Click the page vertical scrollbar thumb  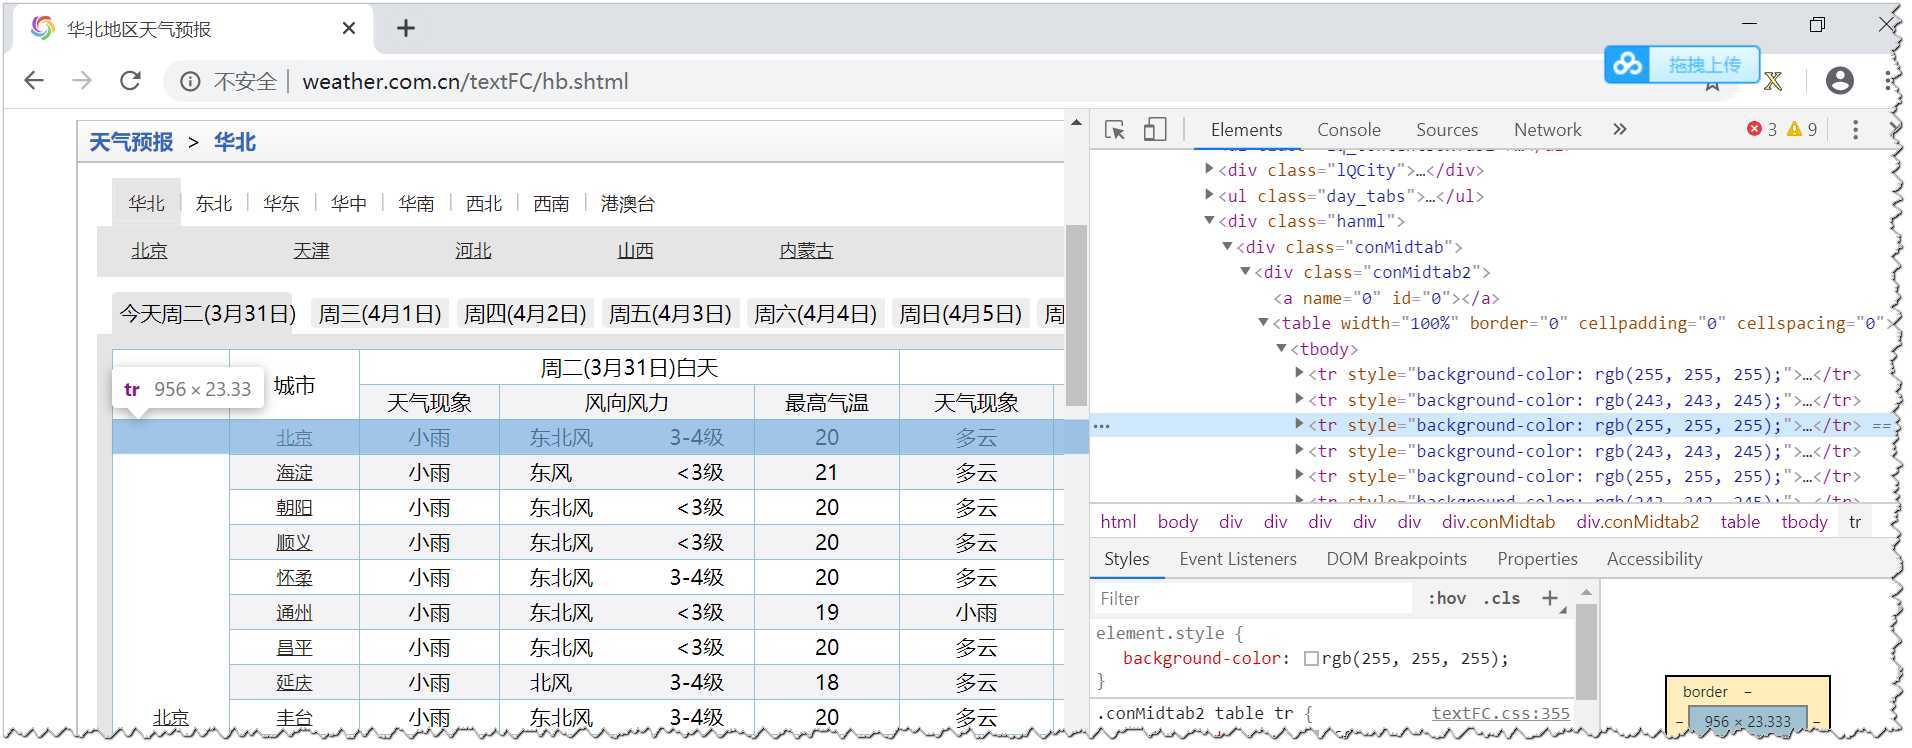(x=1076, y=315)
